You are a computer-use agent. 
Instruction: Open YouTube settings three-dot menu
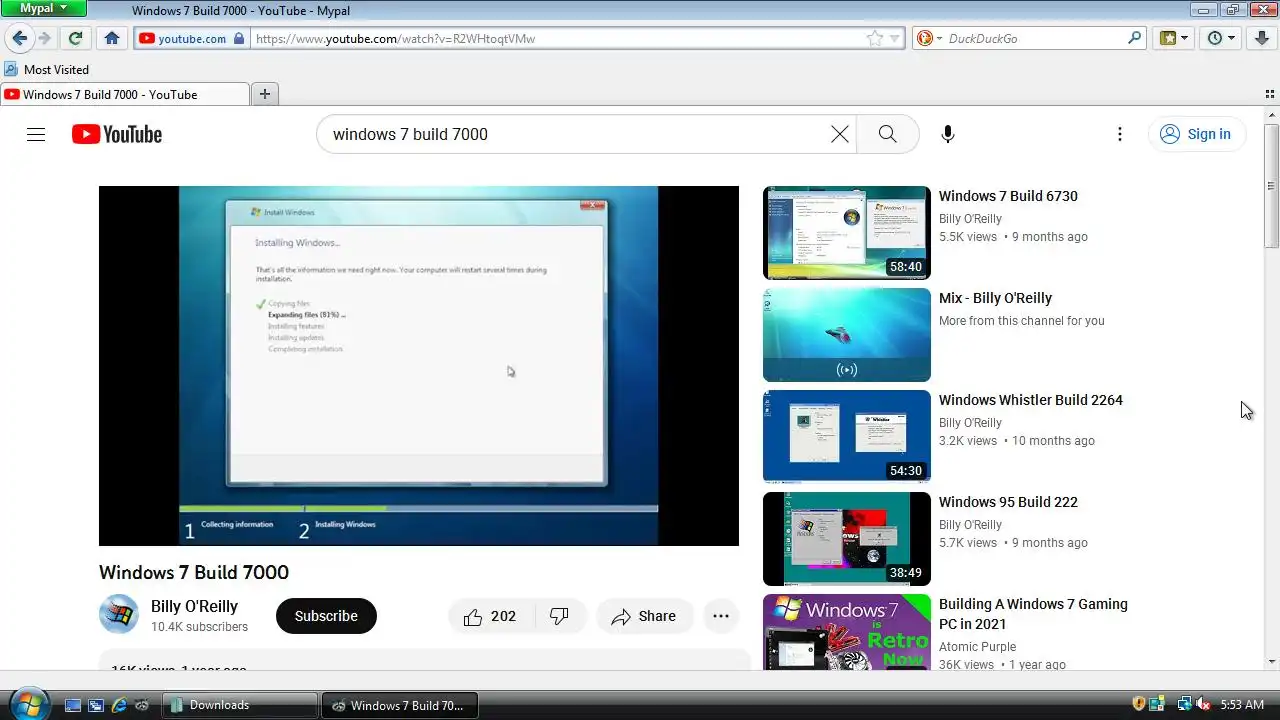tap(1120, 134)
